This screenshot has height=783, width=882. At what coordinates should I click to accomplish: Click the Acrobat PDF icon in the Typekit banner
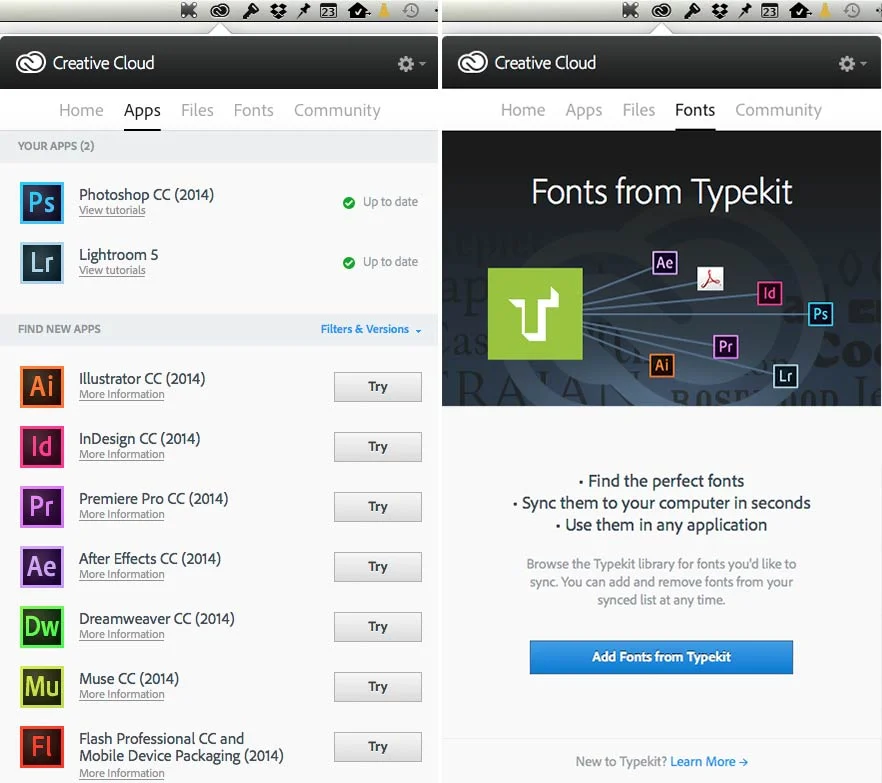coord(710,278)
